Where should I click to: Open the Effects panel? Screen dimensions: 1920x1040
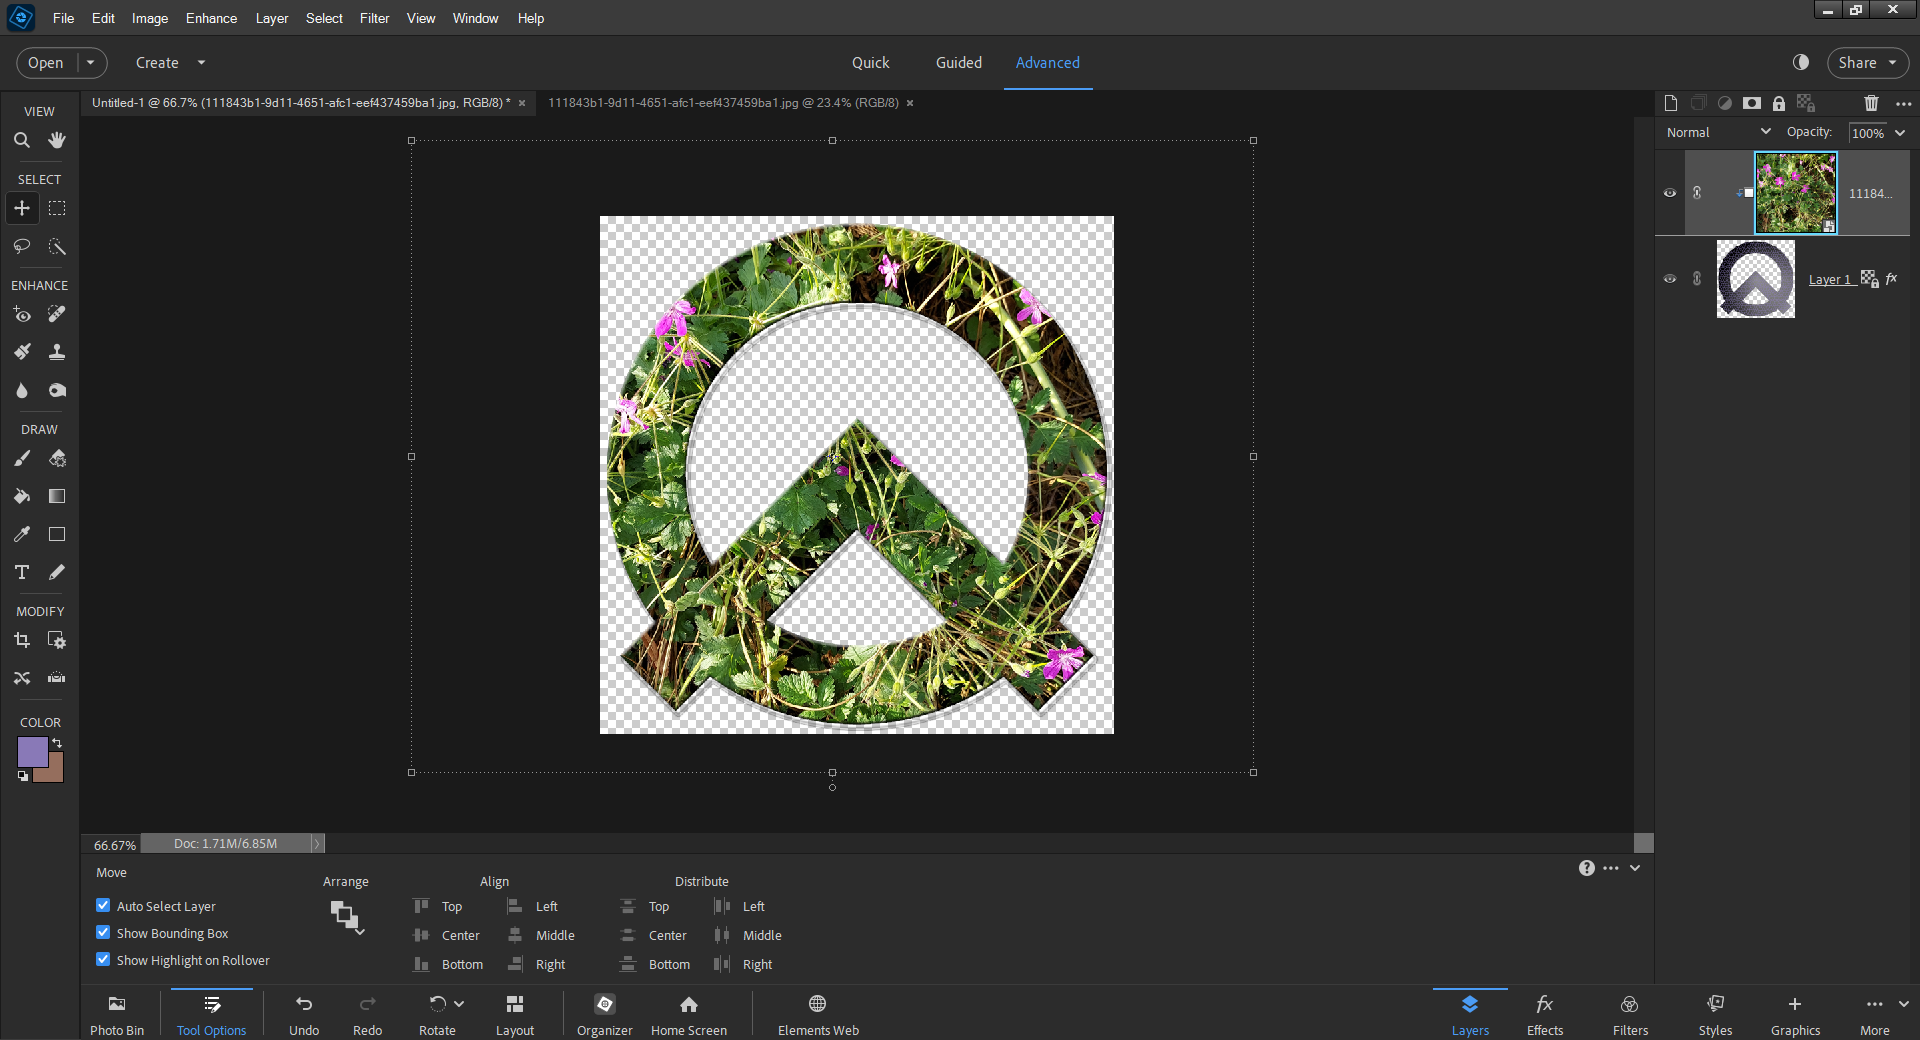[x=1544, y=1012]
